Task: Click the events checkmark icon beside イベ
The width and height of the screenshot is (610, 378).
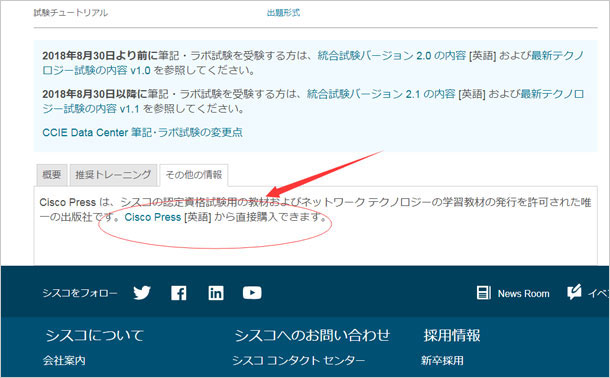Action: point(574,292)
